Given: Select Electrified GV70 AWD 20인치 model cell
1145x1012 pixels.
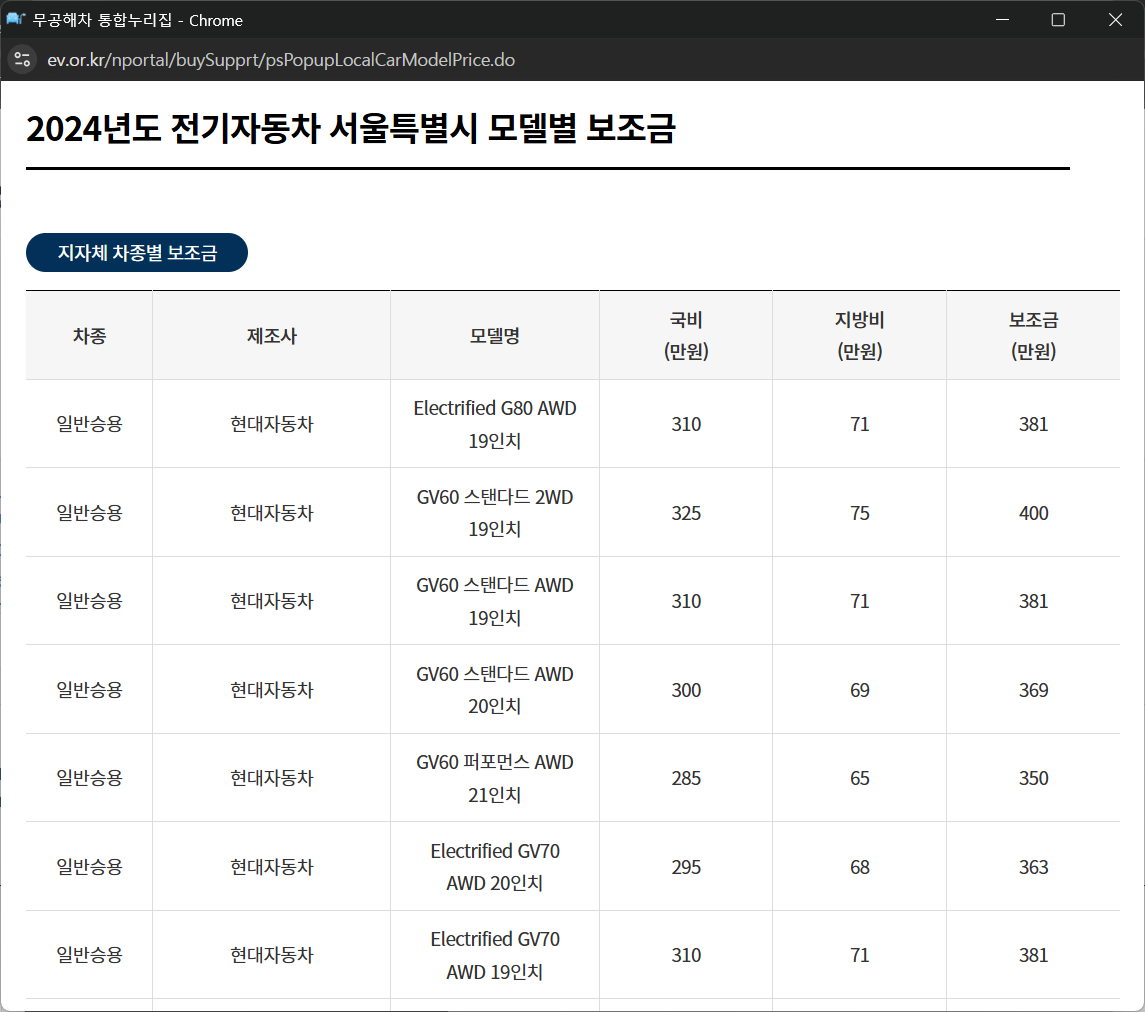Looking at the screenshot, I should click(x=494, y=867).
